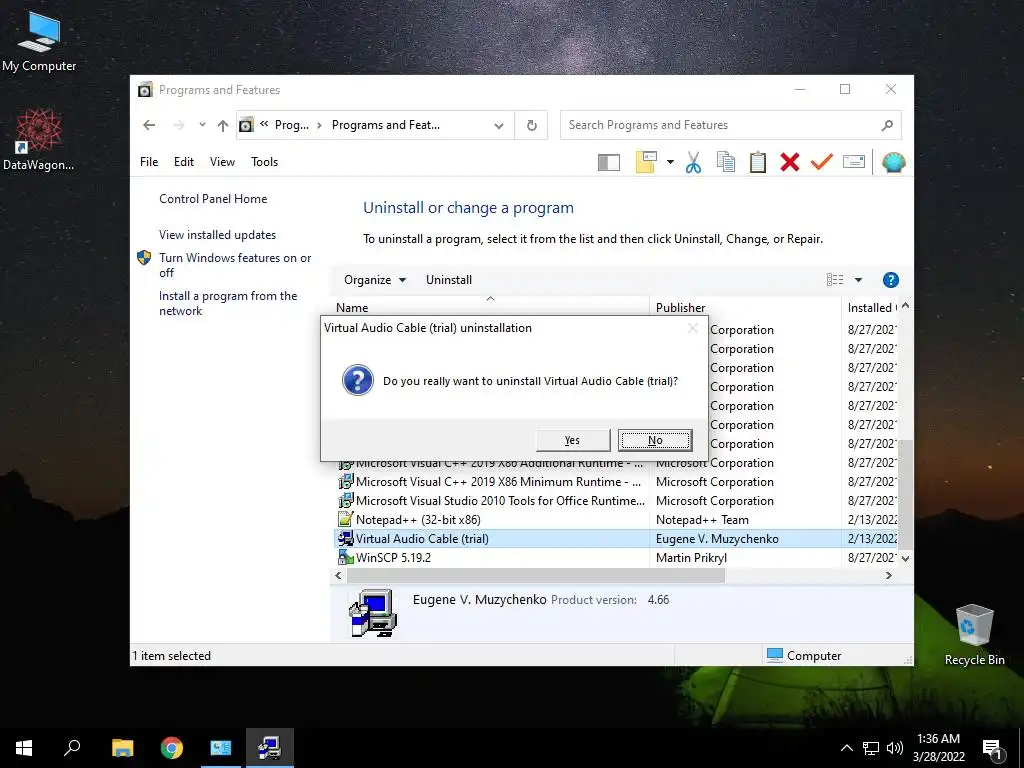The height and width of the screenshot is (768, 1024).
Task: Open the volume speaker tray icon
Action: click(895, 748)
